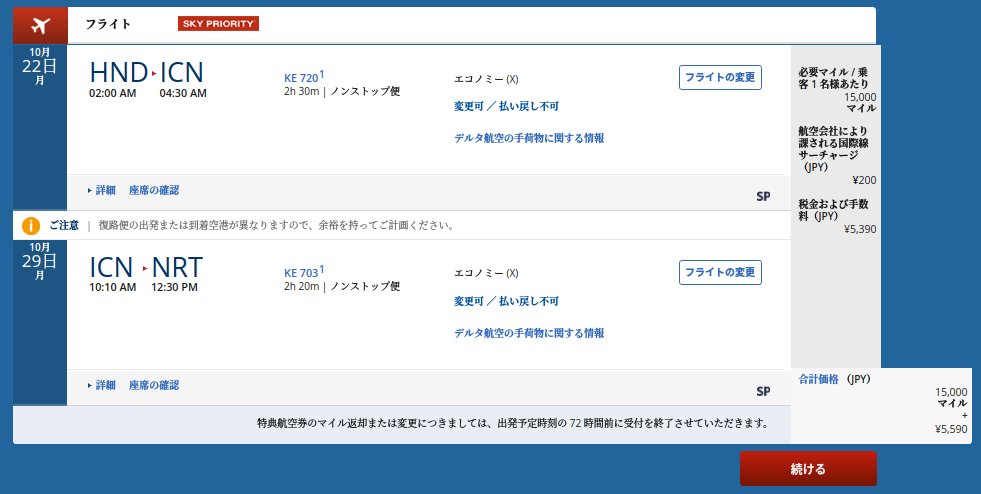The height and width of the screenshot is (494, 981).
Task: Click the ご注意 caution label
Action: [x=64, y=225]
